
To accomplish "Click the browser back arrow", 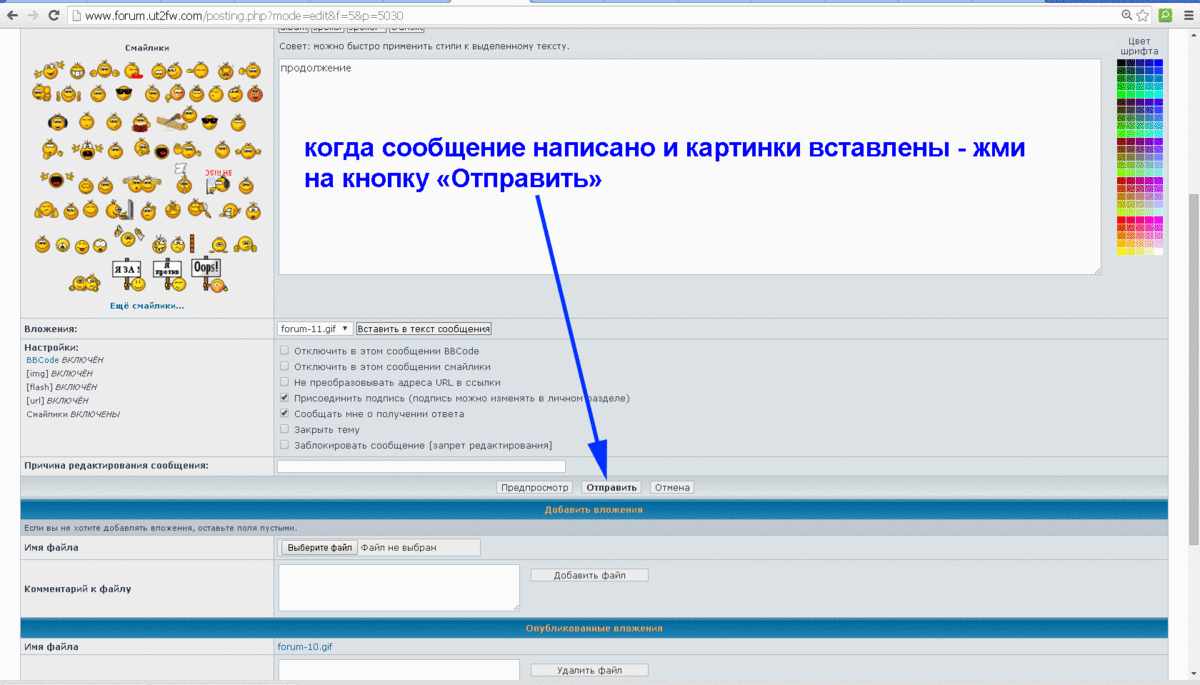I will (12, 15).
